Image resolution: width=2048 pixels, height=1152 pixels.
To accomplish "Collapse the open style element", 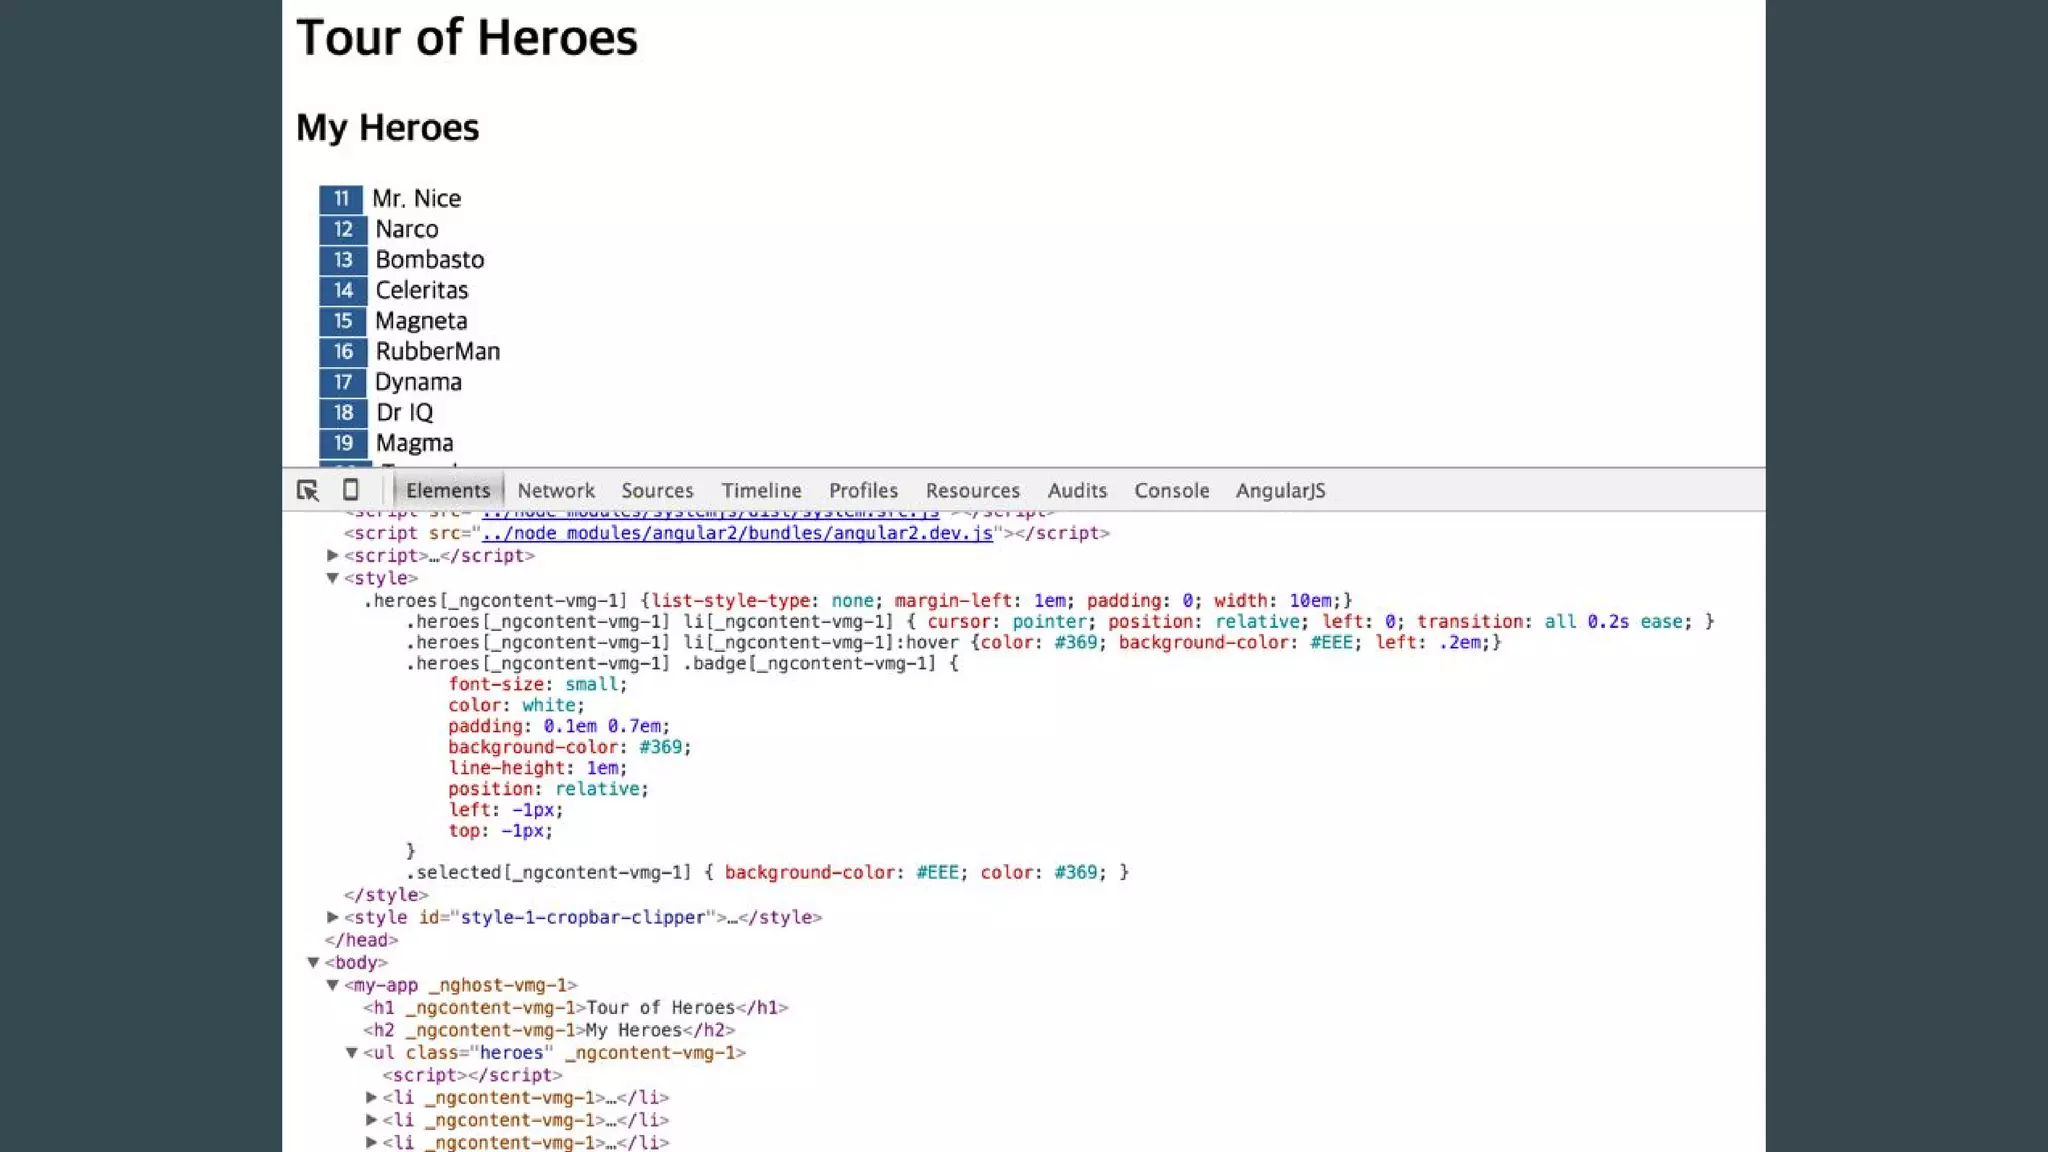I will (x=333, y=578).
